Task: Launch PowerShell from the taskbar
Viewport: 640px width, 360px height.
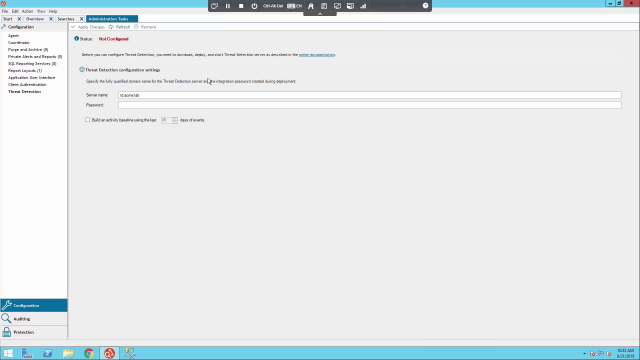Action: [48, 353]
